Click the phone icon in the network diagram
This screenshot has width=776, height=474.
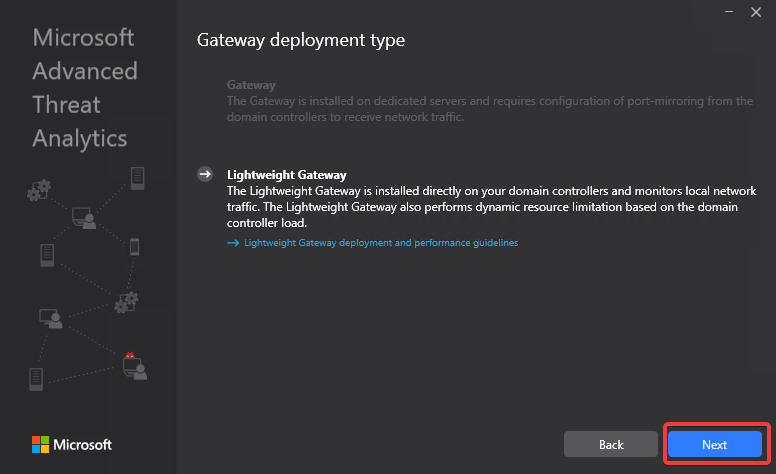coord(134,246)
